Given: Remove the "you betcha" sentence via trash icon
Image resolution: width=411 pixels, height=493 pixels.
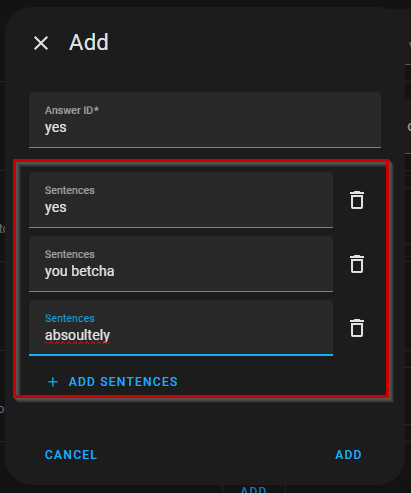Looking at the screenshot, I should [357, 264].
